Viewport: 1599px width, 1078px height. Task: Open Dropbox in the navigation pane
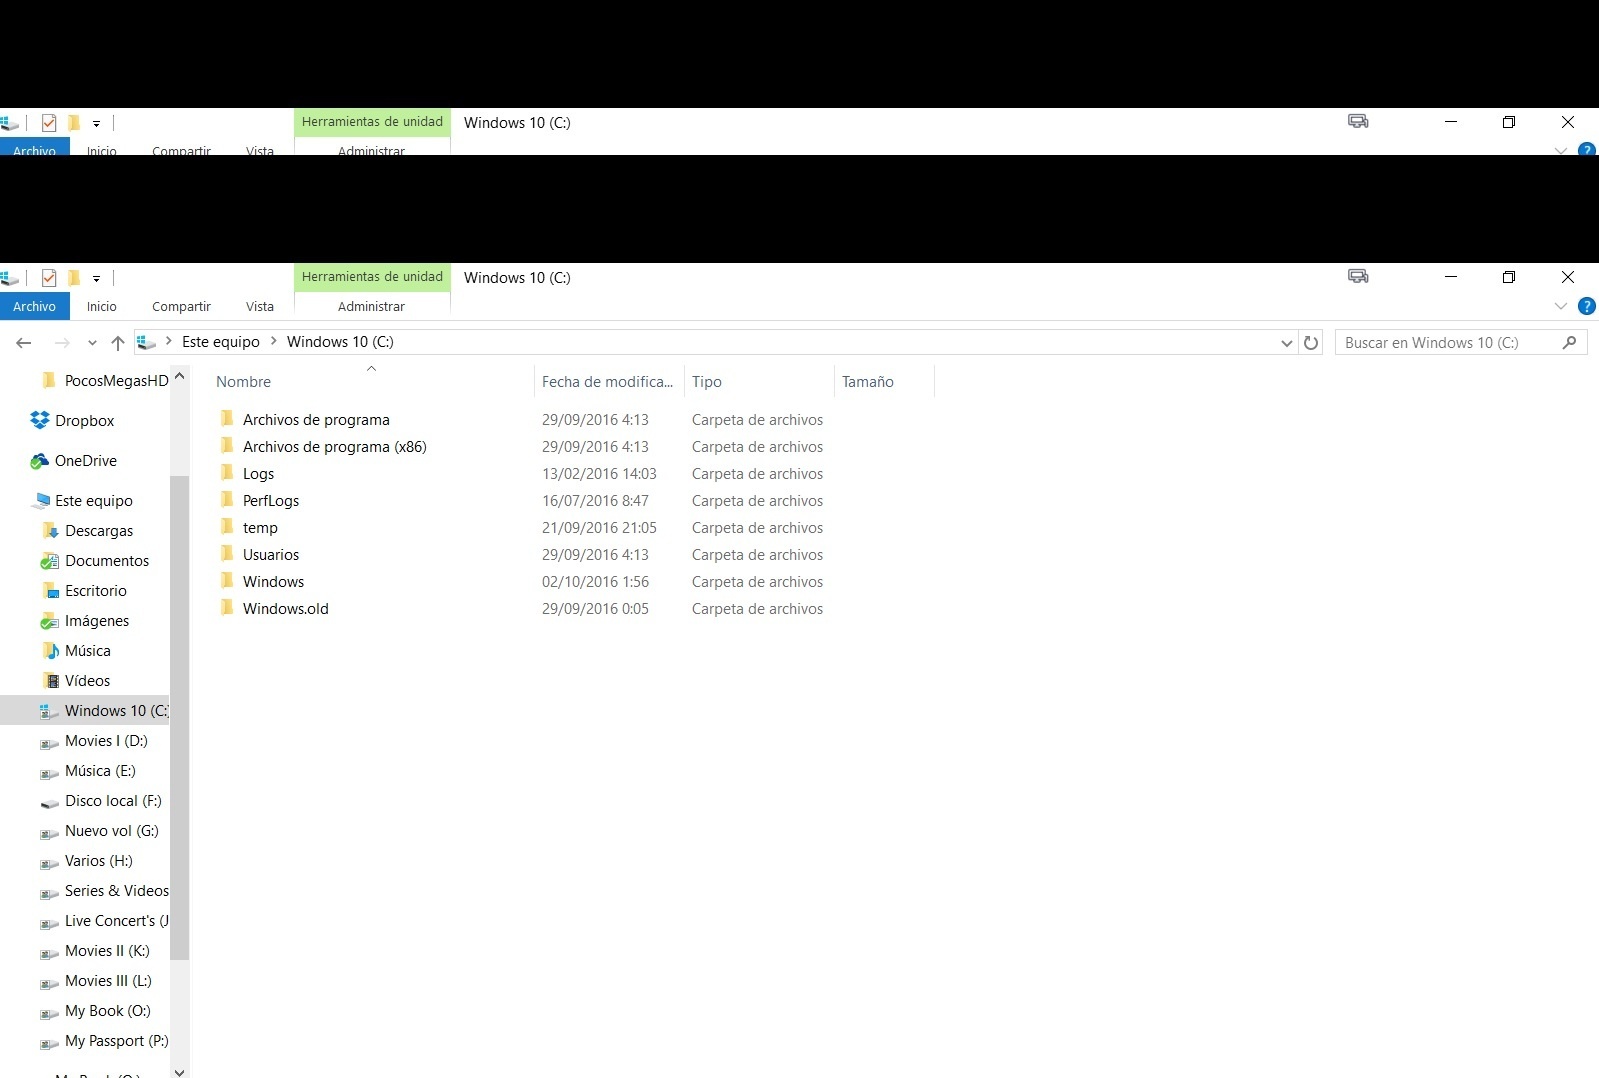click(x=72, y=421)
